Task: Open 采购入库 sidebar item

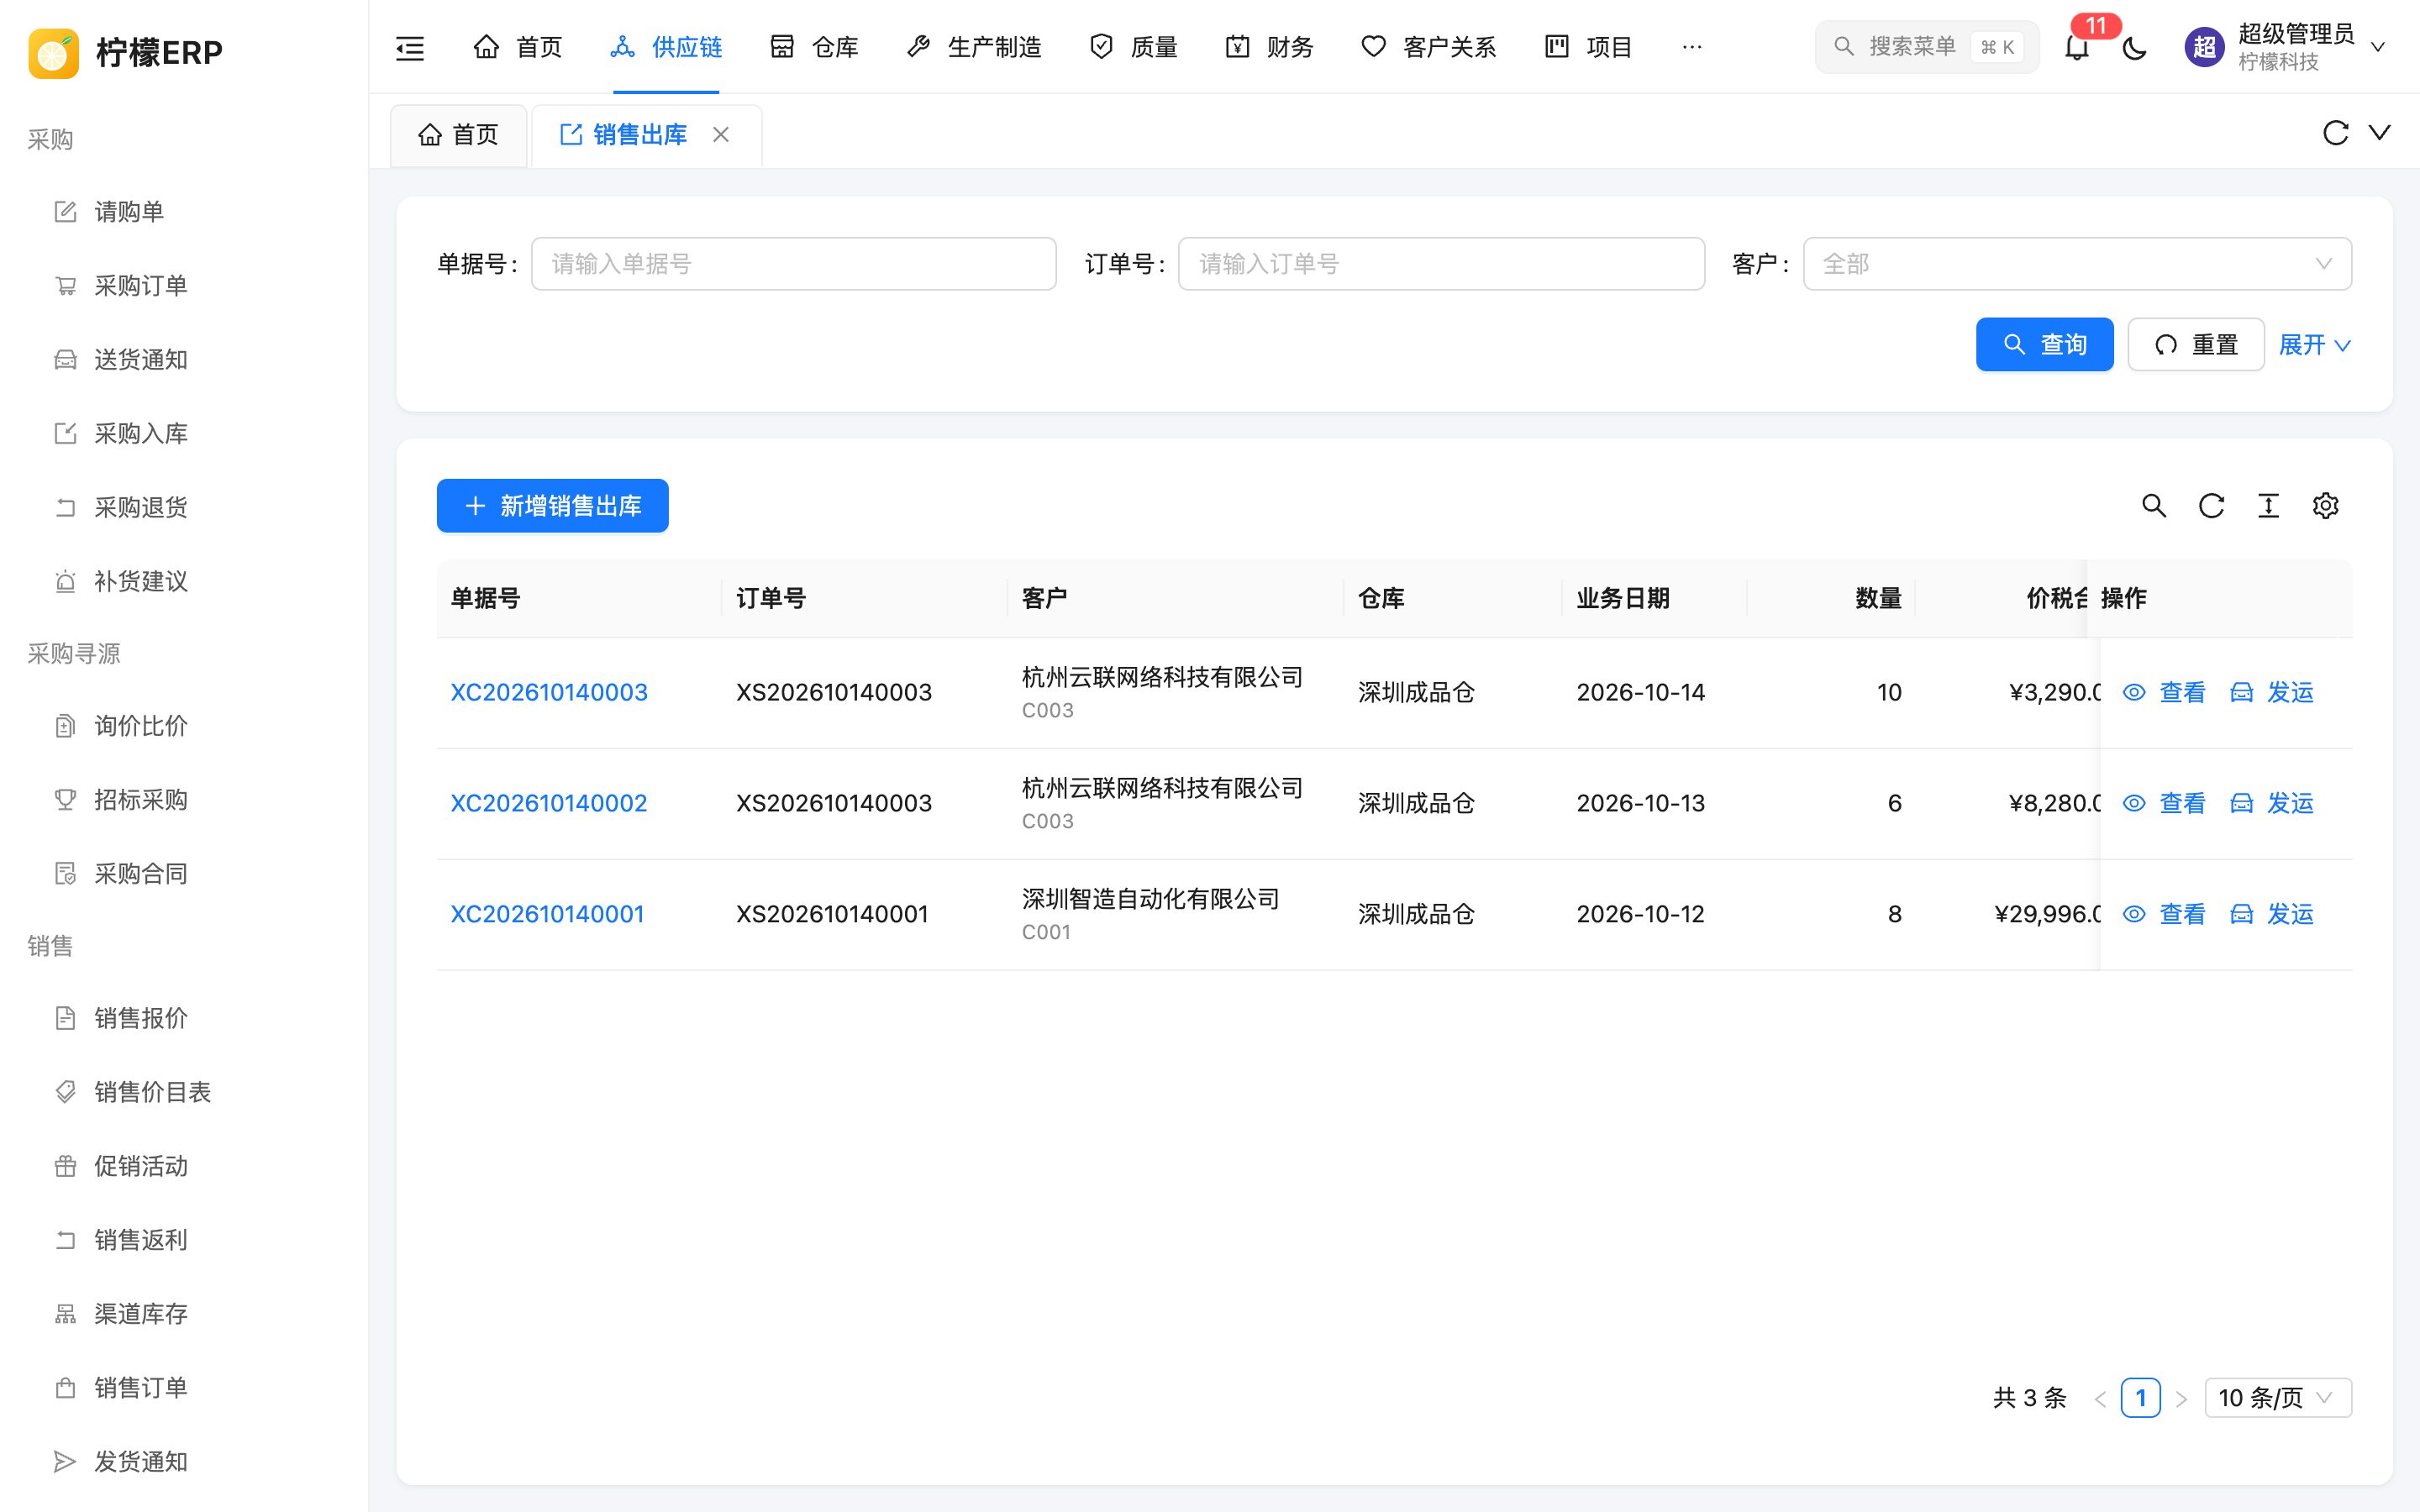Action: (x=184, y=434)
